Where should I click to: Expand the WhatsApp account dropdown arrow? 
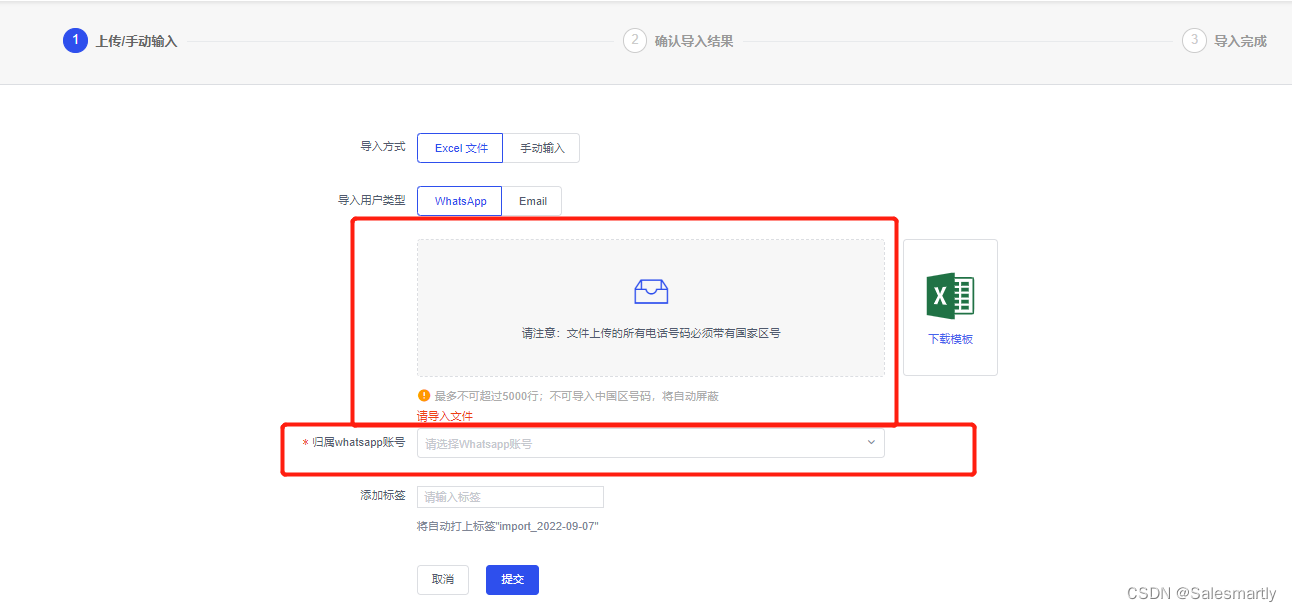[x=871, y=443]
